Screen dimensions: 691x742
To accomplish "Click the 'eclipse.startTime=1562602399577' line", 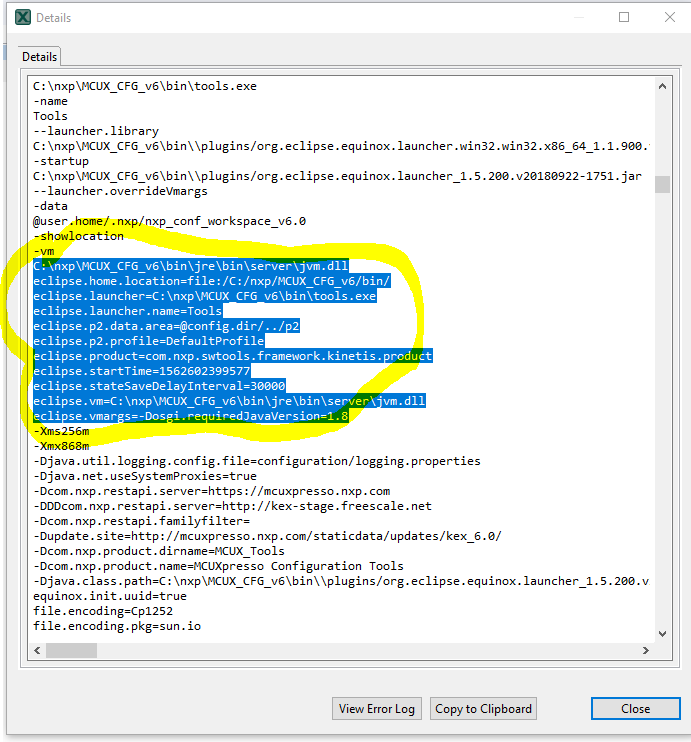I will [x=142, y=371].
